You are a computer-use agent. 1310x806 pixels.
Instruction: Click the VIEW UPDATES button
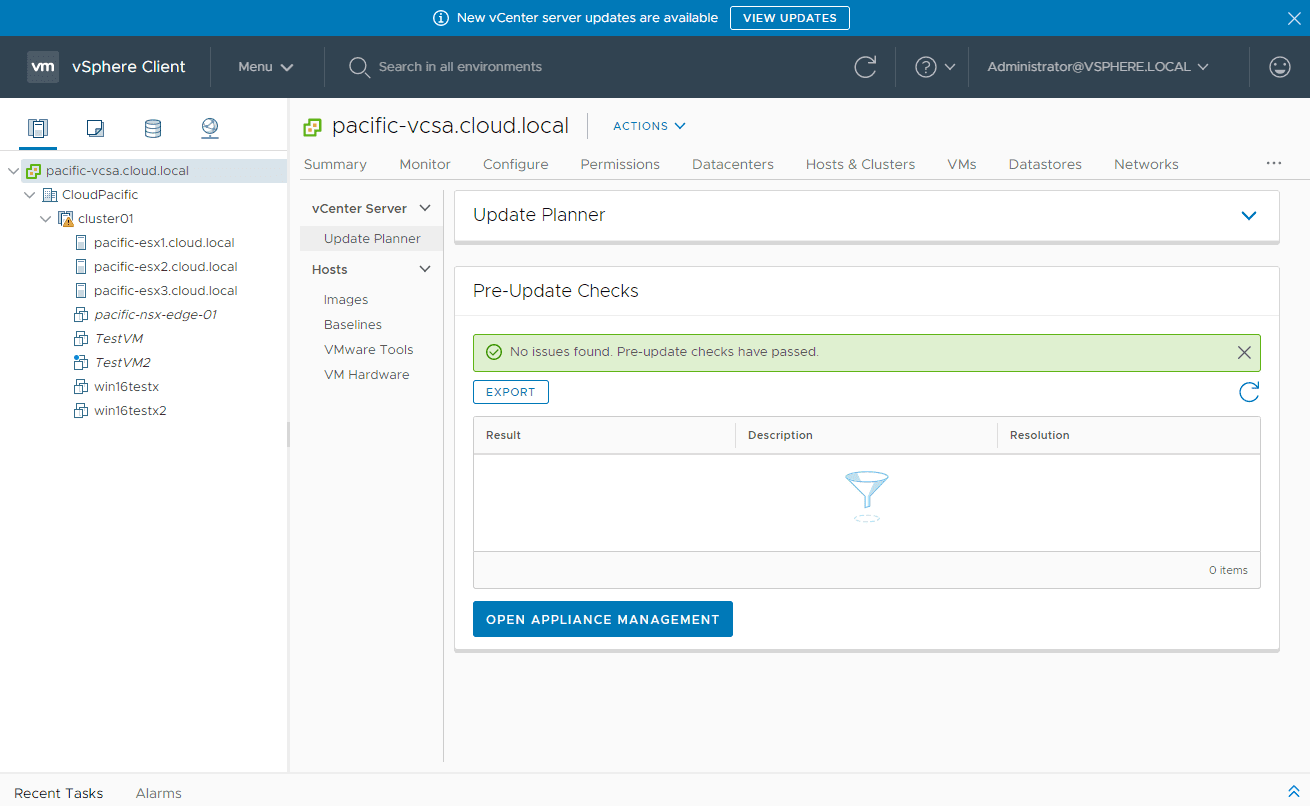coord(790,18)
